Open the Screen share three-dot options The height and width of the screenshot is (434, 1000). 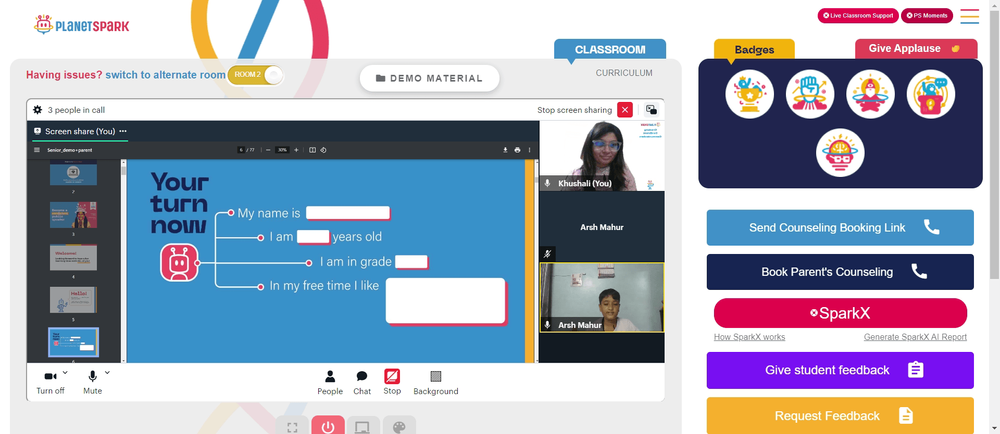[x=123, y=131]
